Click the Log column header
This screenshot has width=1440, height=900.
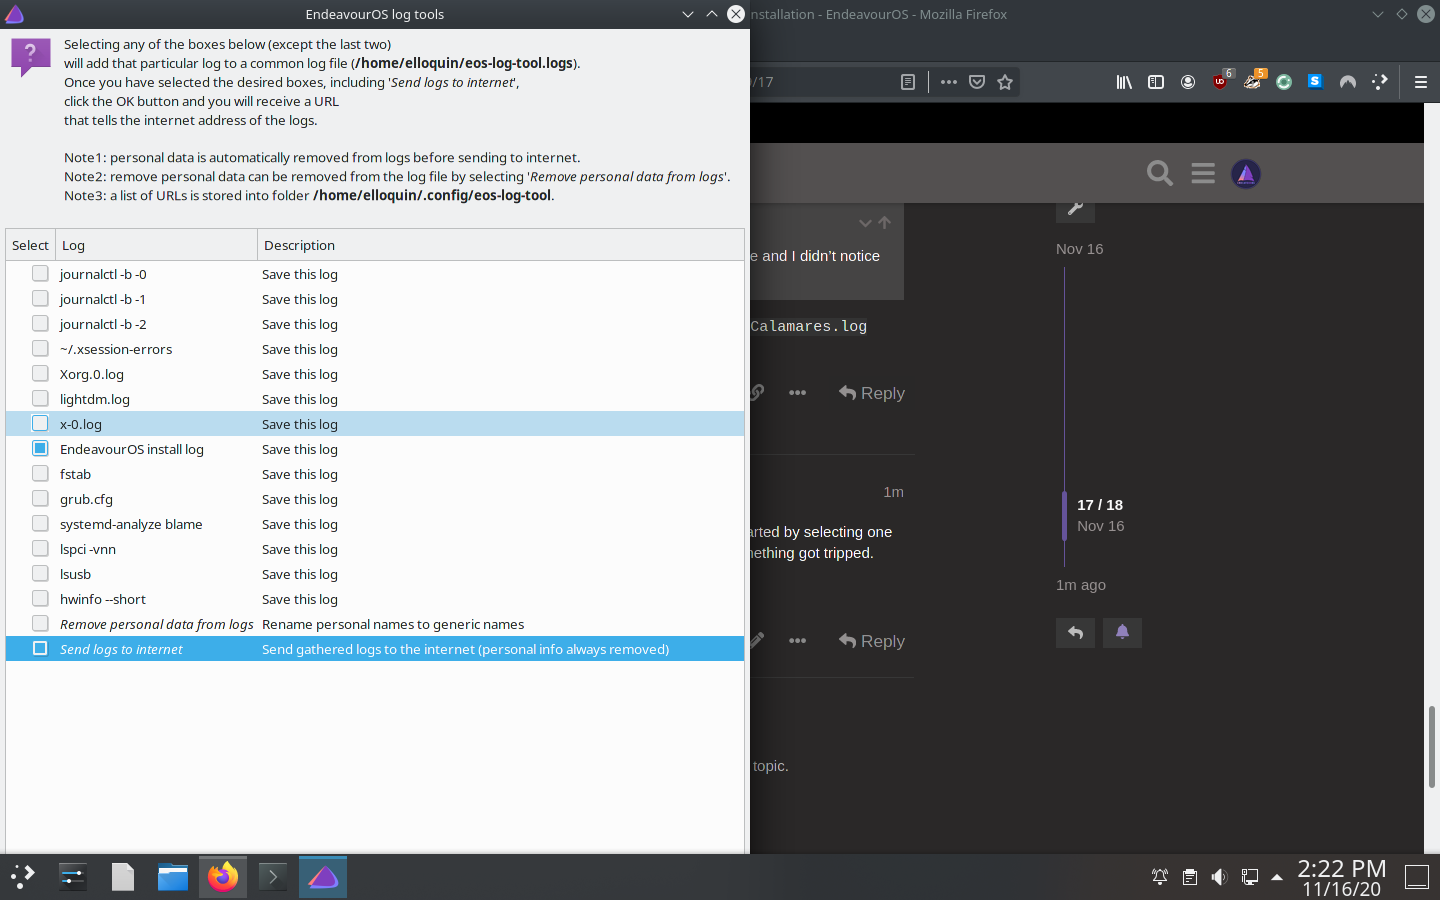click(156, 245)
